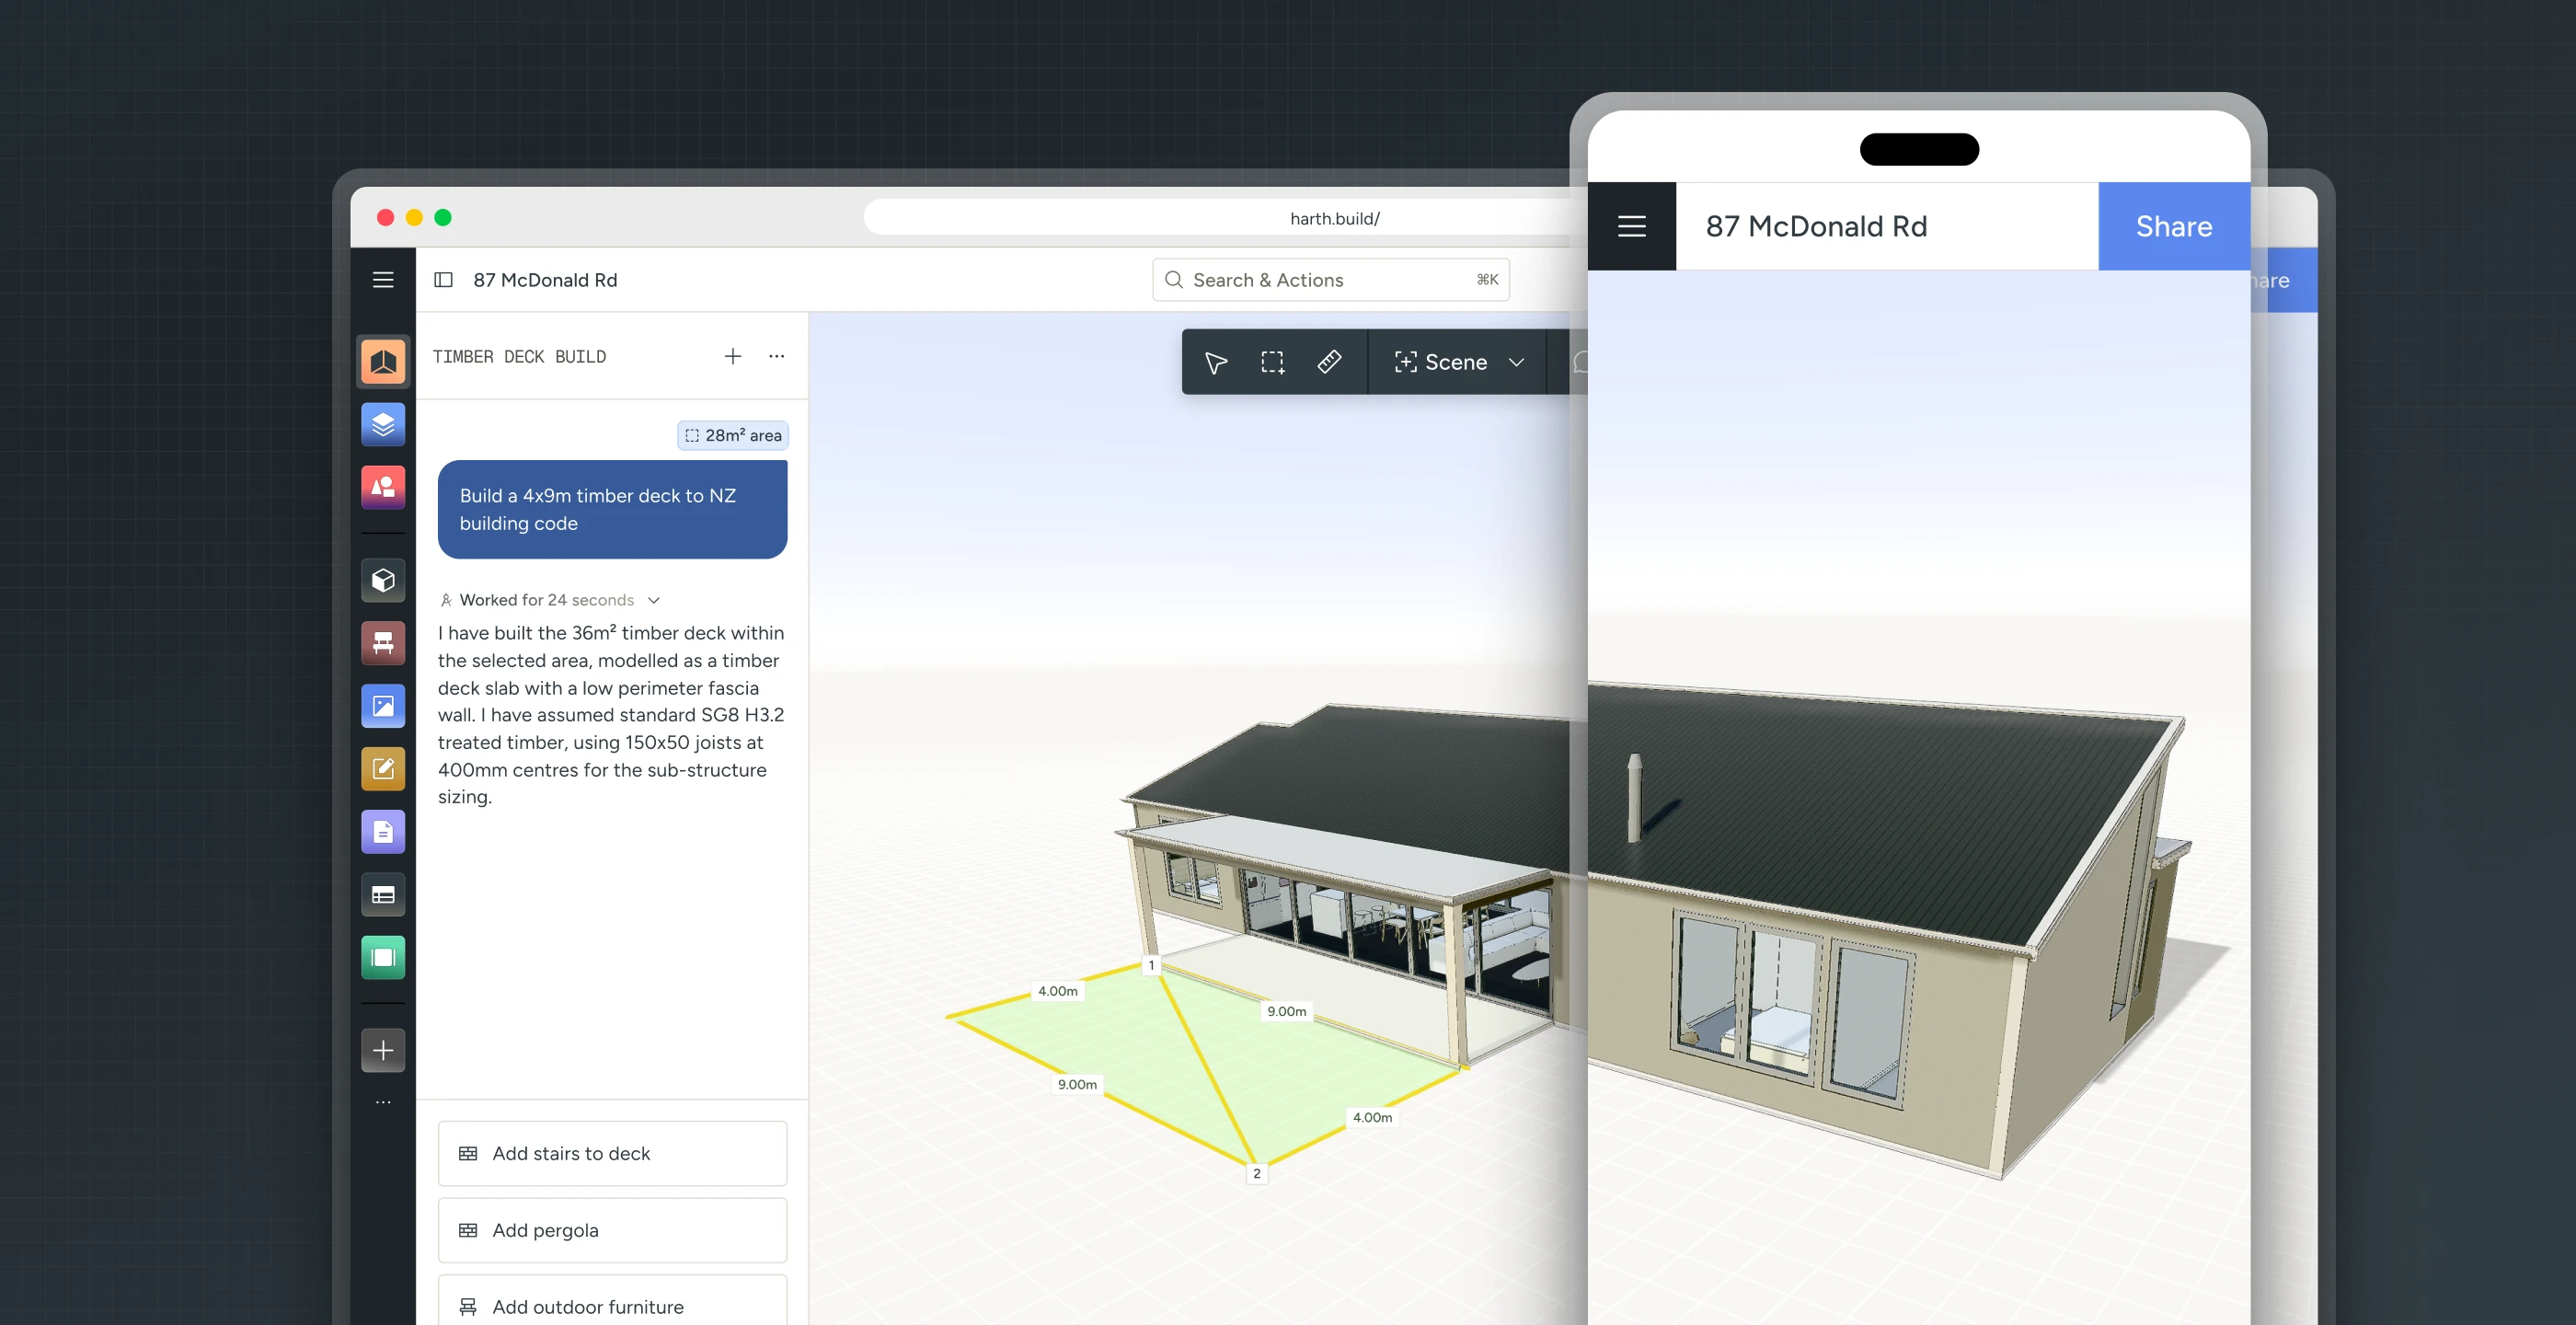Viewport: 2576px width, 1325px height.
Task: Click the 9.00m label beside the house
Action: point(1287,1011)
